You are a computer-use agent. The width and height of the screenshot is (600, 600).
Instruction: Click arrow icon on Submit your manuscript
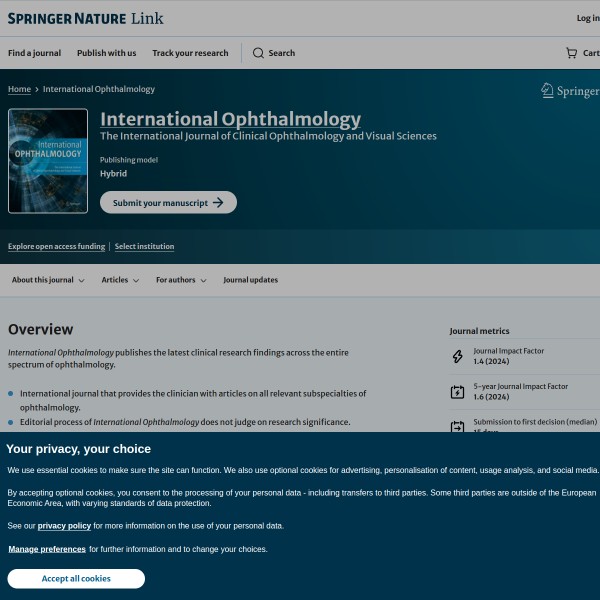point(219,203)
